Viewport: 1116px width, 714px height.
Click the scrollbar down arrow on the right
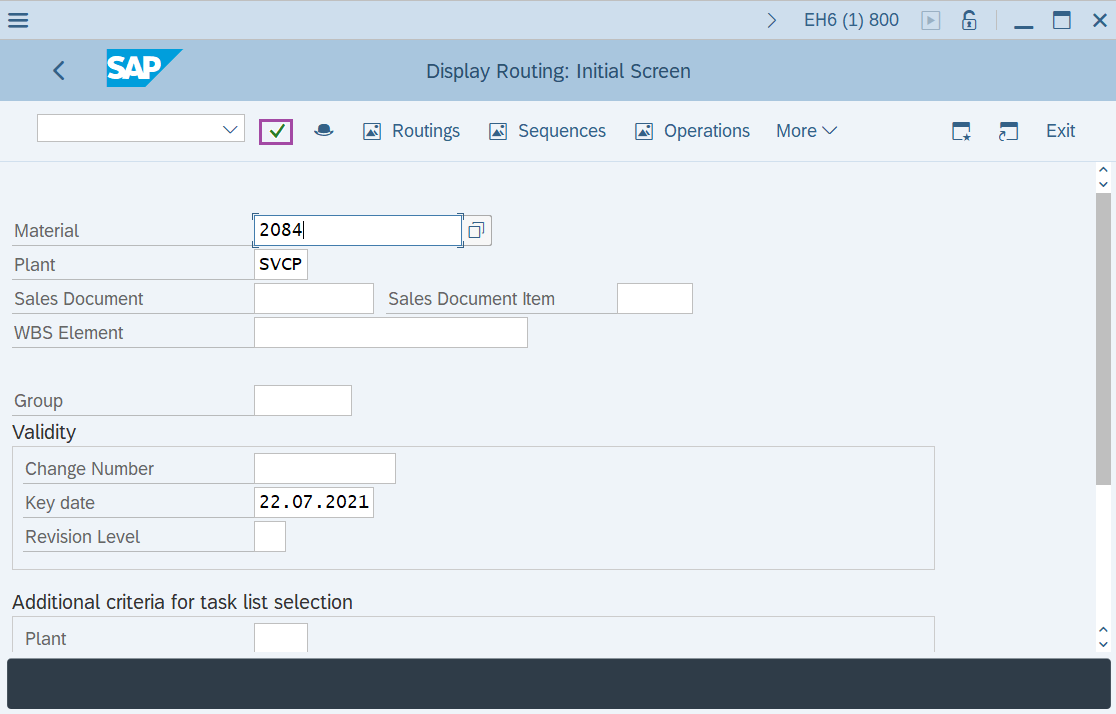(1101, 646)
